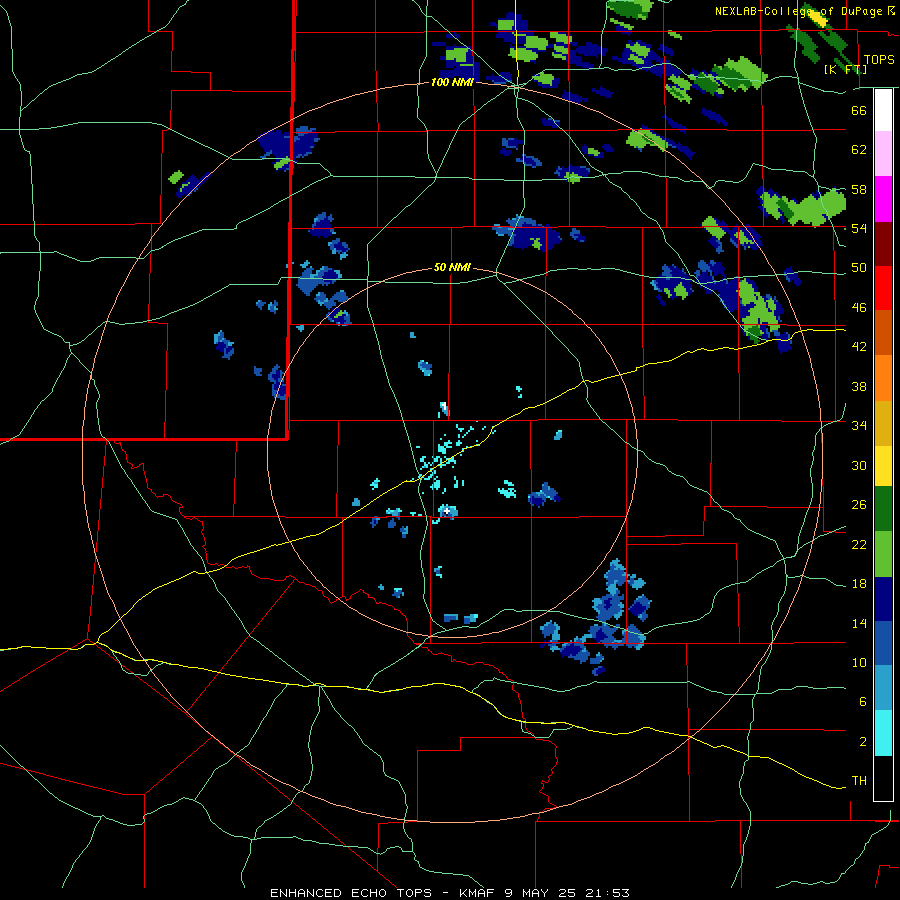Click the "34" scale label
This screenshot has width=900, height=900.
coord(859,426)
